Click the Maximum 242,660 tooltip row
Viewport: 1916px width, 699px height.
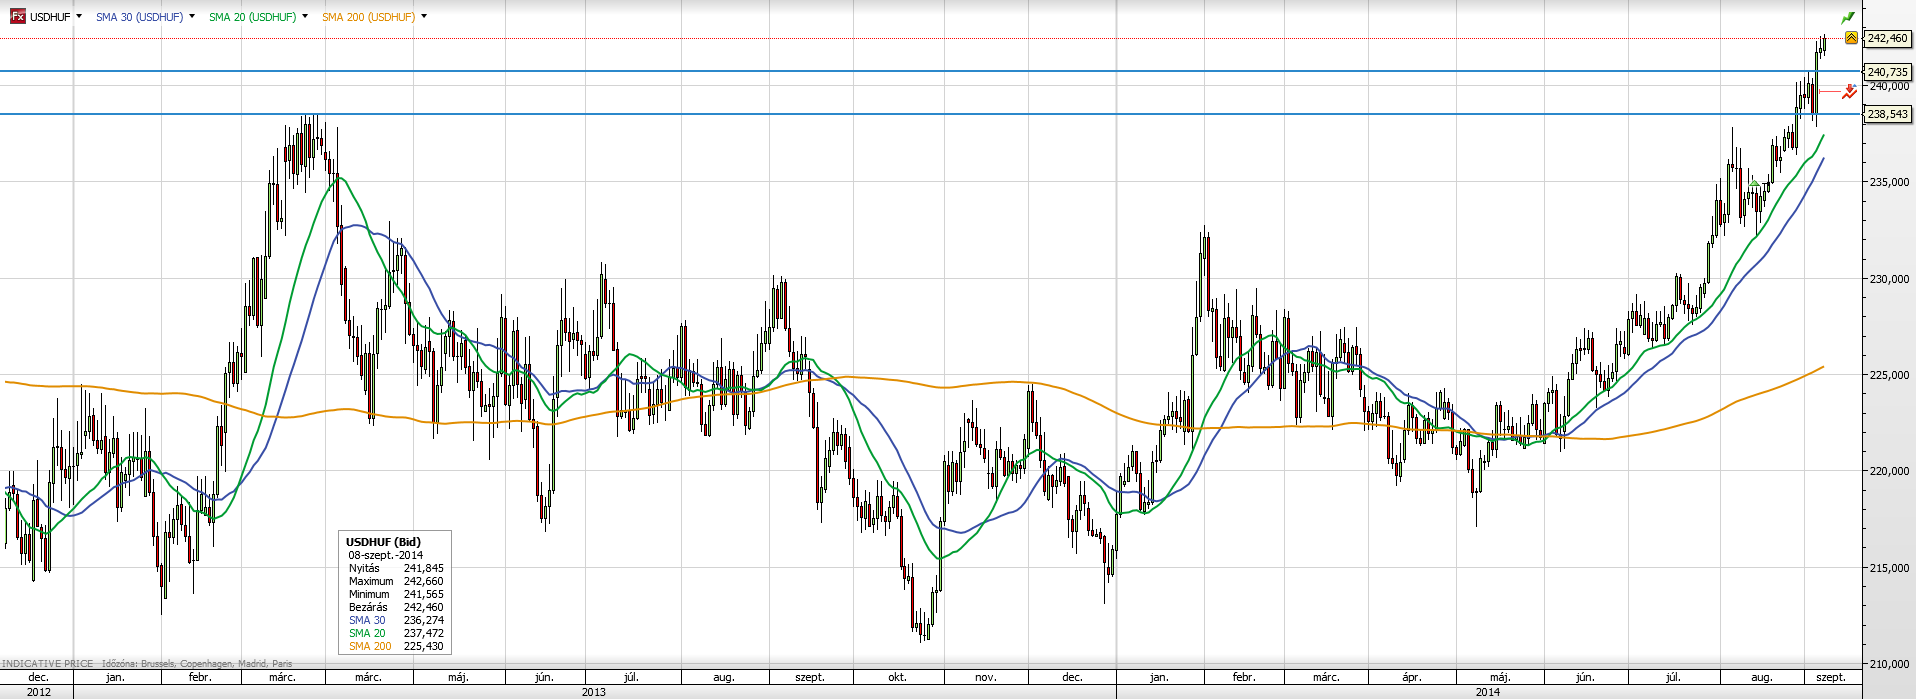(396, 581)
